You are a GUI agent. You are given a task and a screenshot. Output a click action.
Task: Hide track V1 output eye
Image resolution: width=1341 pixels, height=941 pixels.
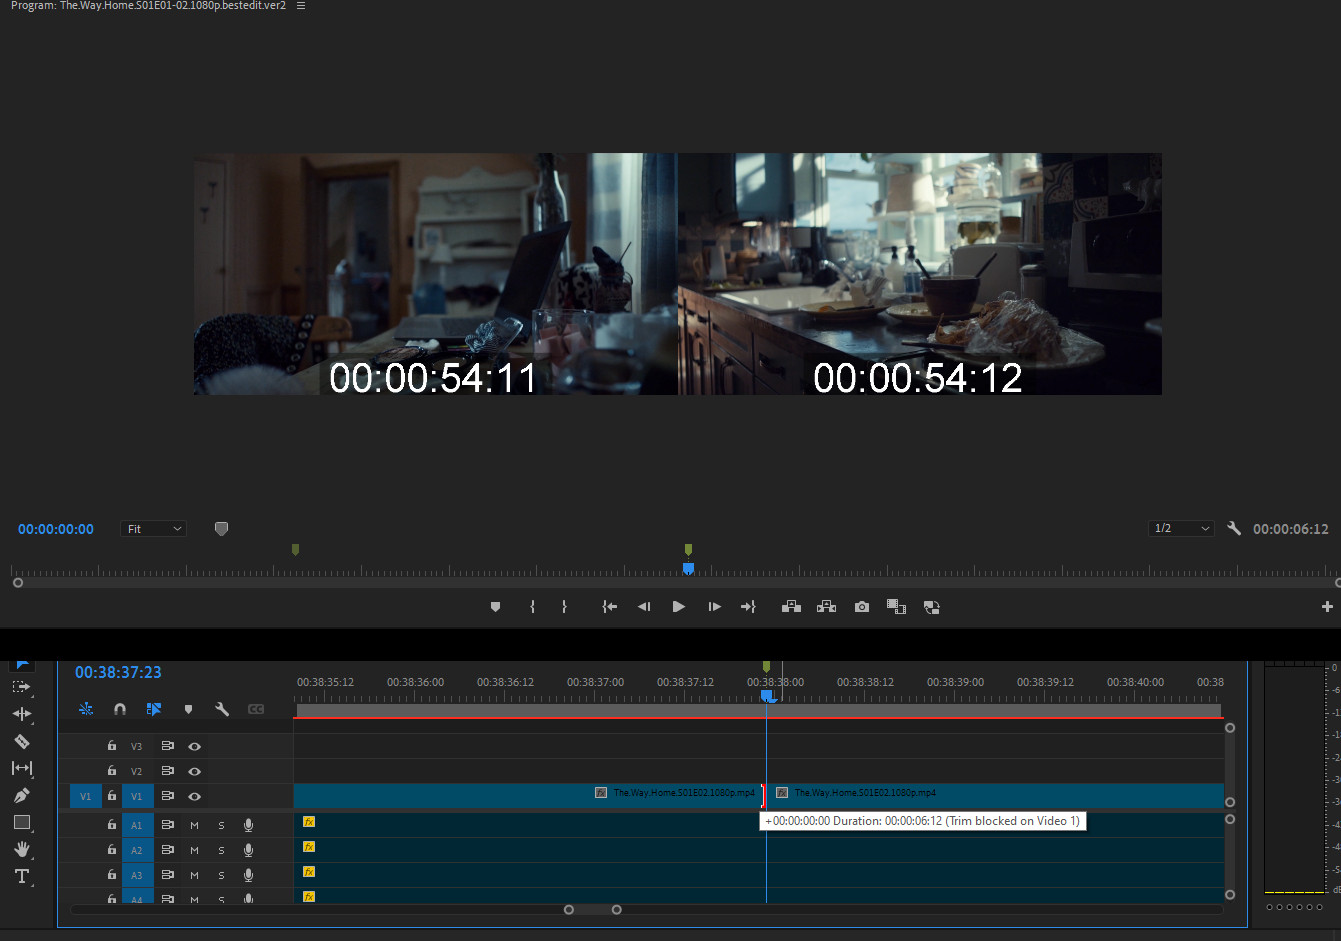[x=194, y=796]
